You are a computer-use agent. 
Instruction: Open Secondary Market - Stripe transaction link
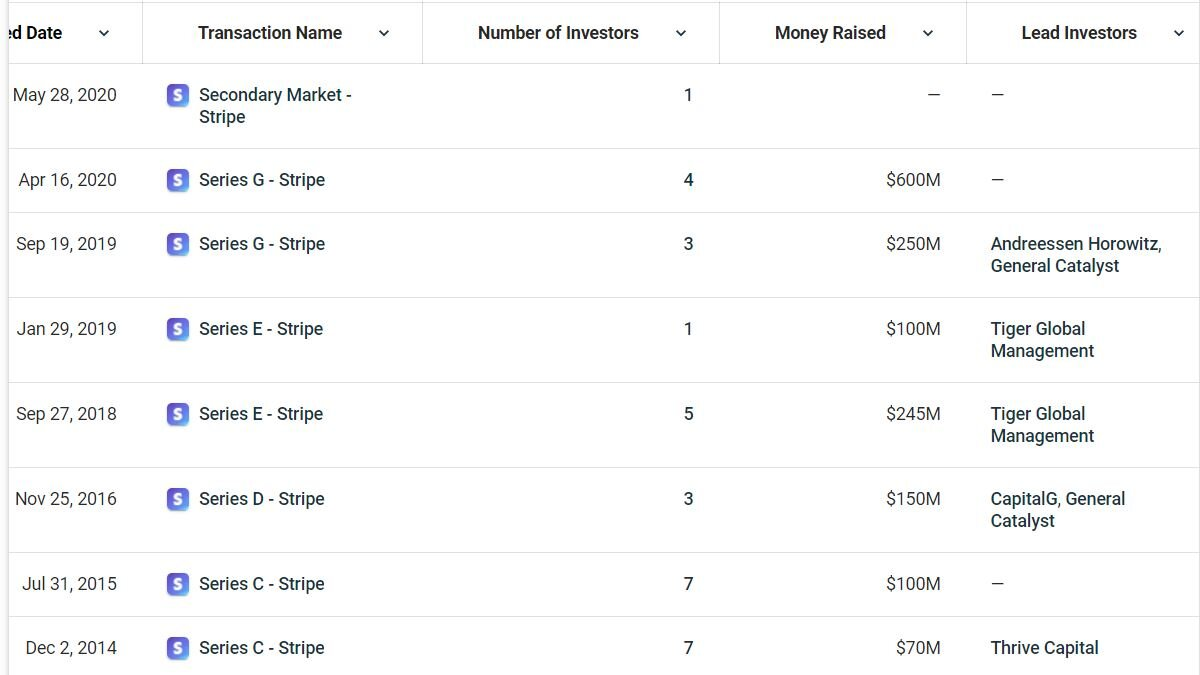click(x=275, y=106)
